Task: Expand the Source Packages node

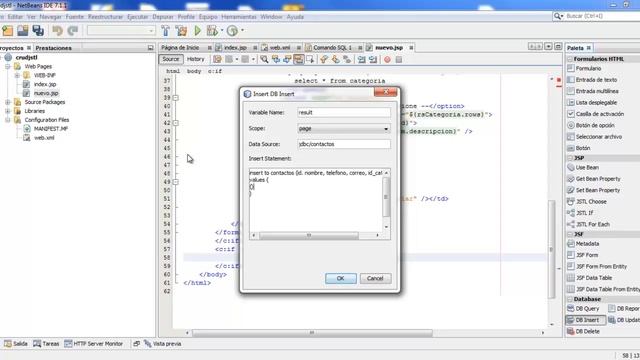Action: 8,102
